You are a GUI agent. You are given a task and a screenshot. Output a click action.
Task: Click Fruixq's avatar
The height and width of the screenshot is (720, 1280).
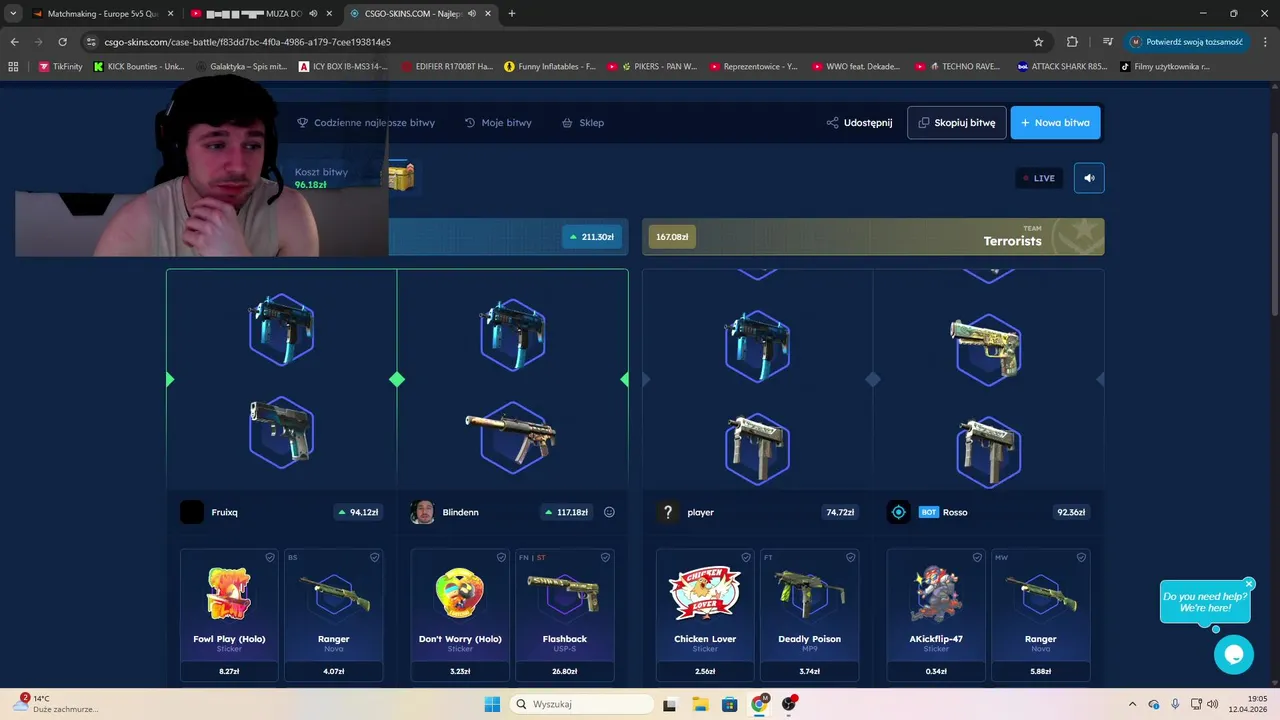pos(192,512)
